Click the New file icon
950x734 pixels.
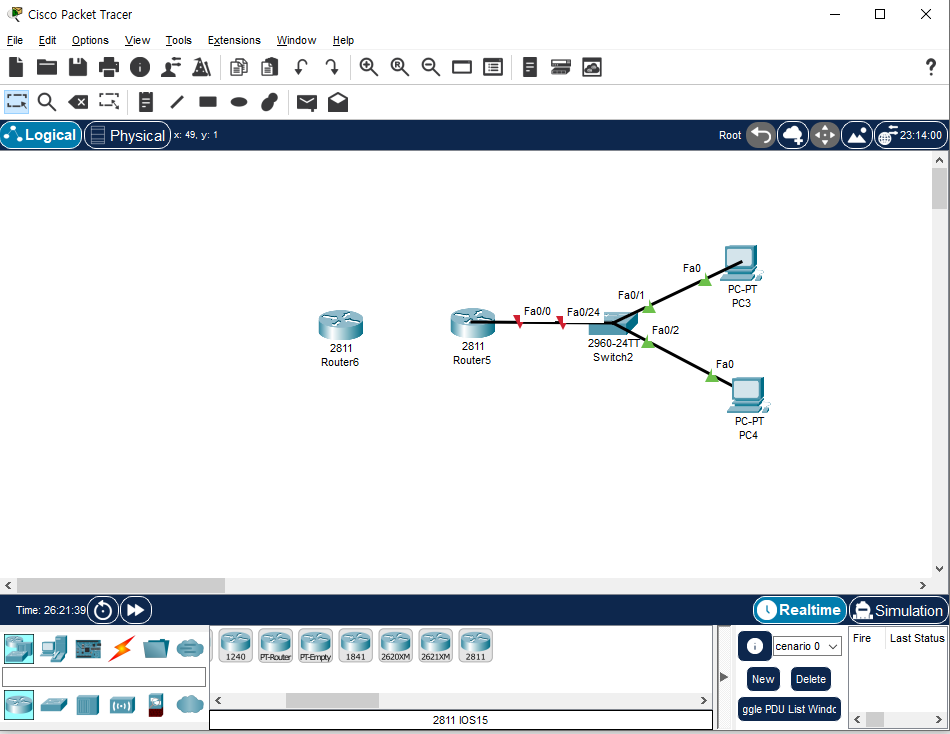[x=16, y=67]
